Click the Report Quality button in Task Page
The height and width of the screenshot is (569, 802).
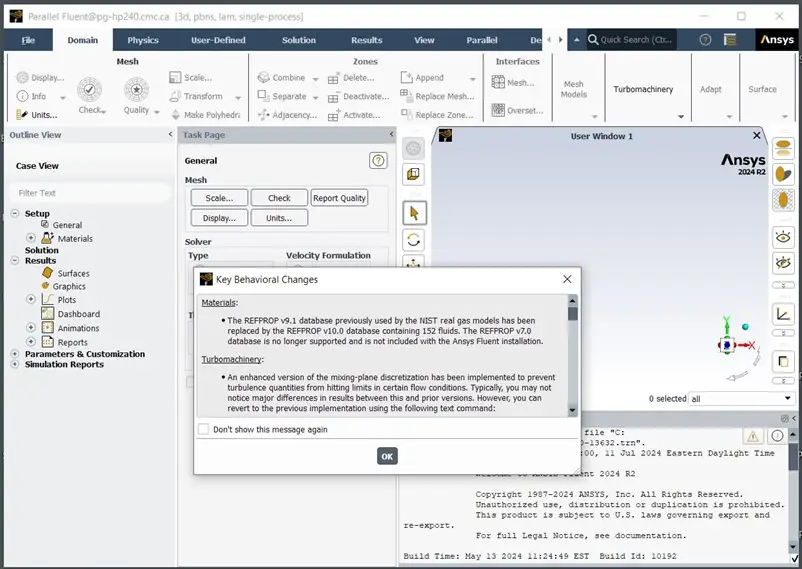click(339, 198)
